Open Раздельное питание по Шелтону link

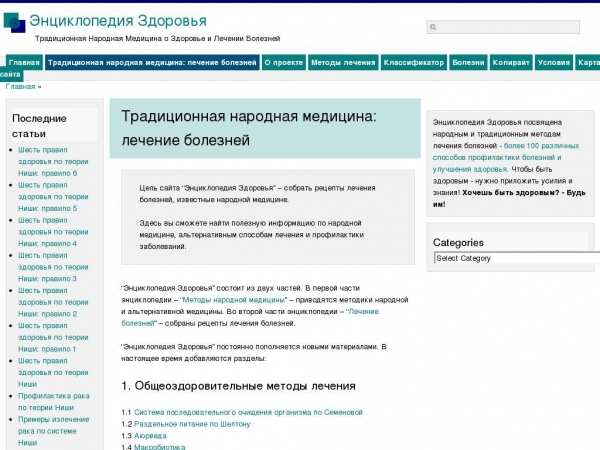192,424
